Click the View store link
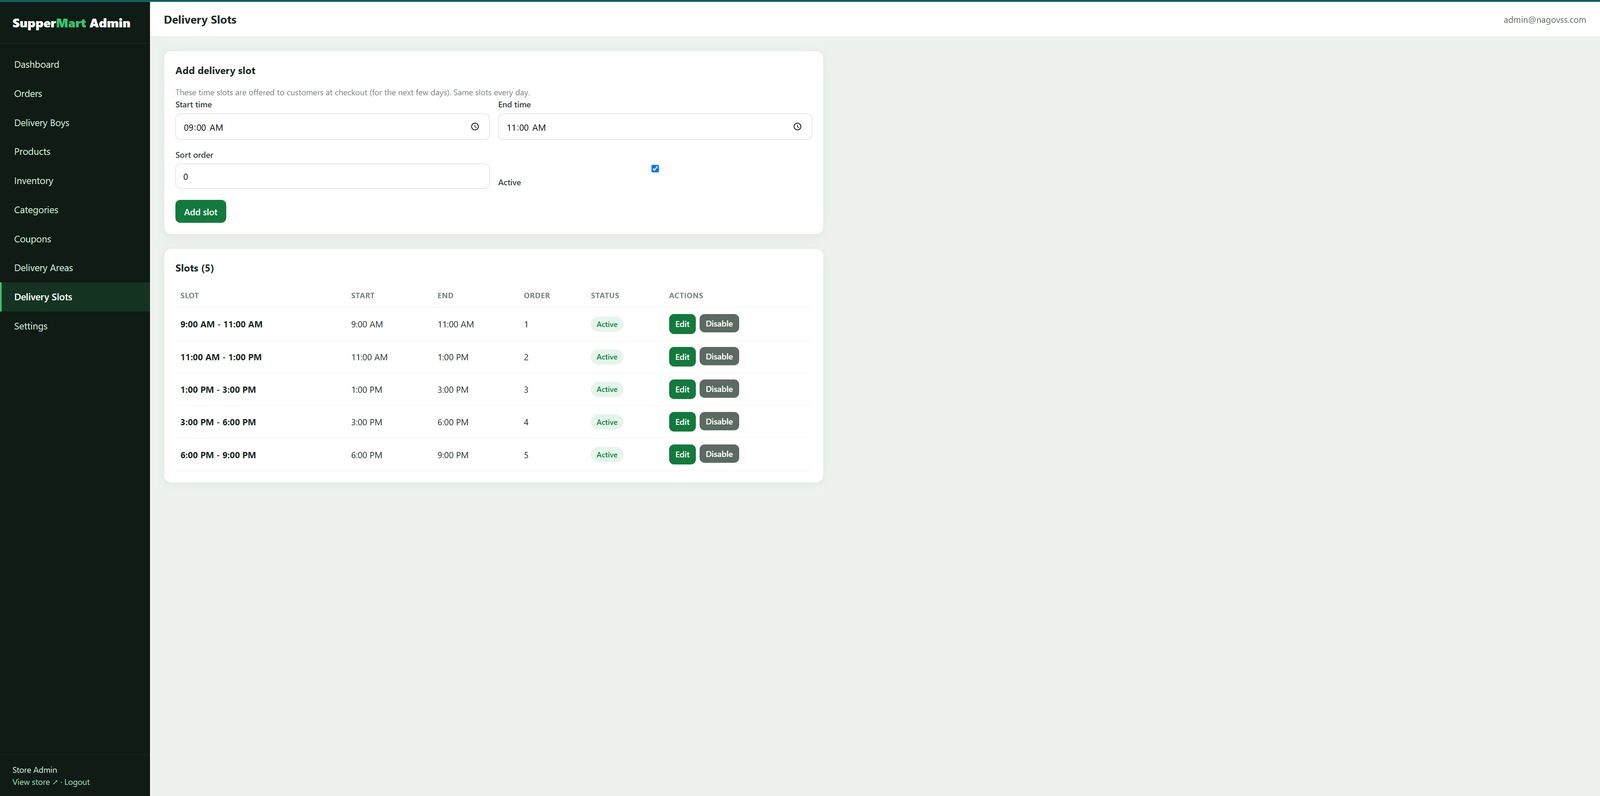 pos(34,782)
